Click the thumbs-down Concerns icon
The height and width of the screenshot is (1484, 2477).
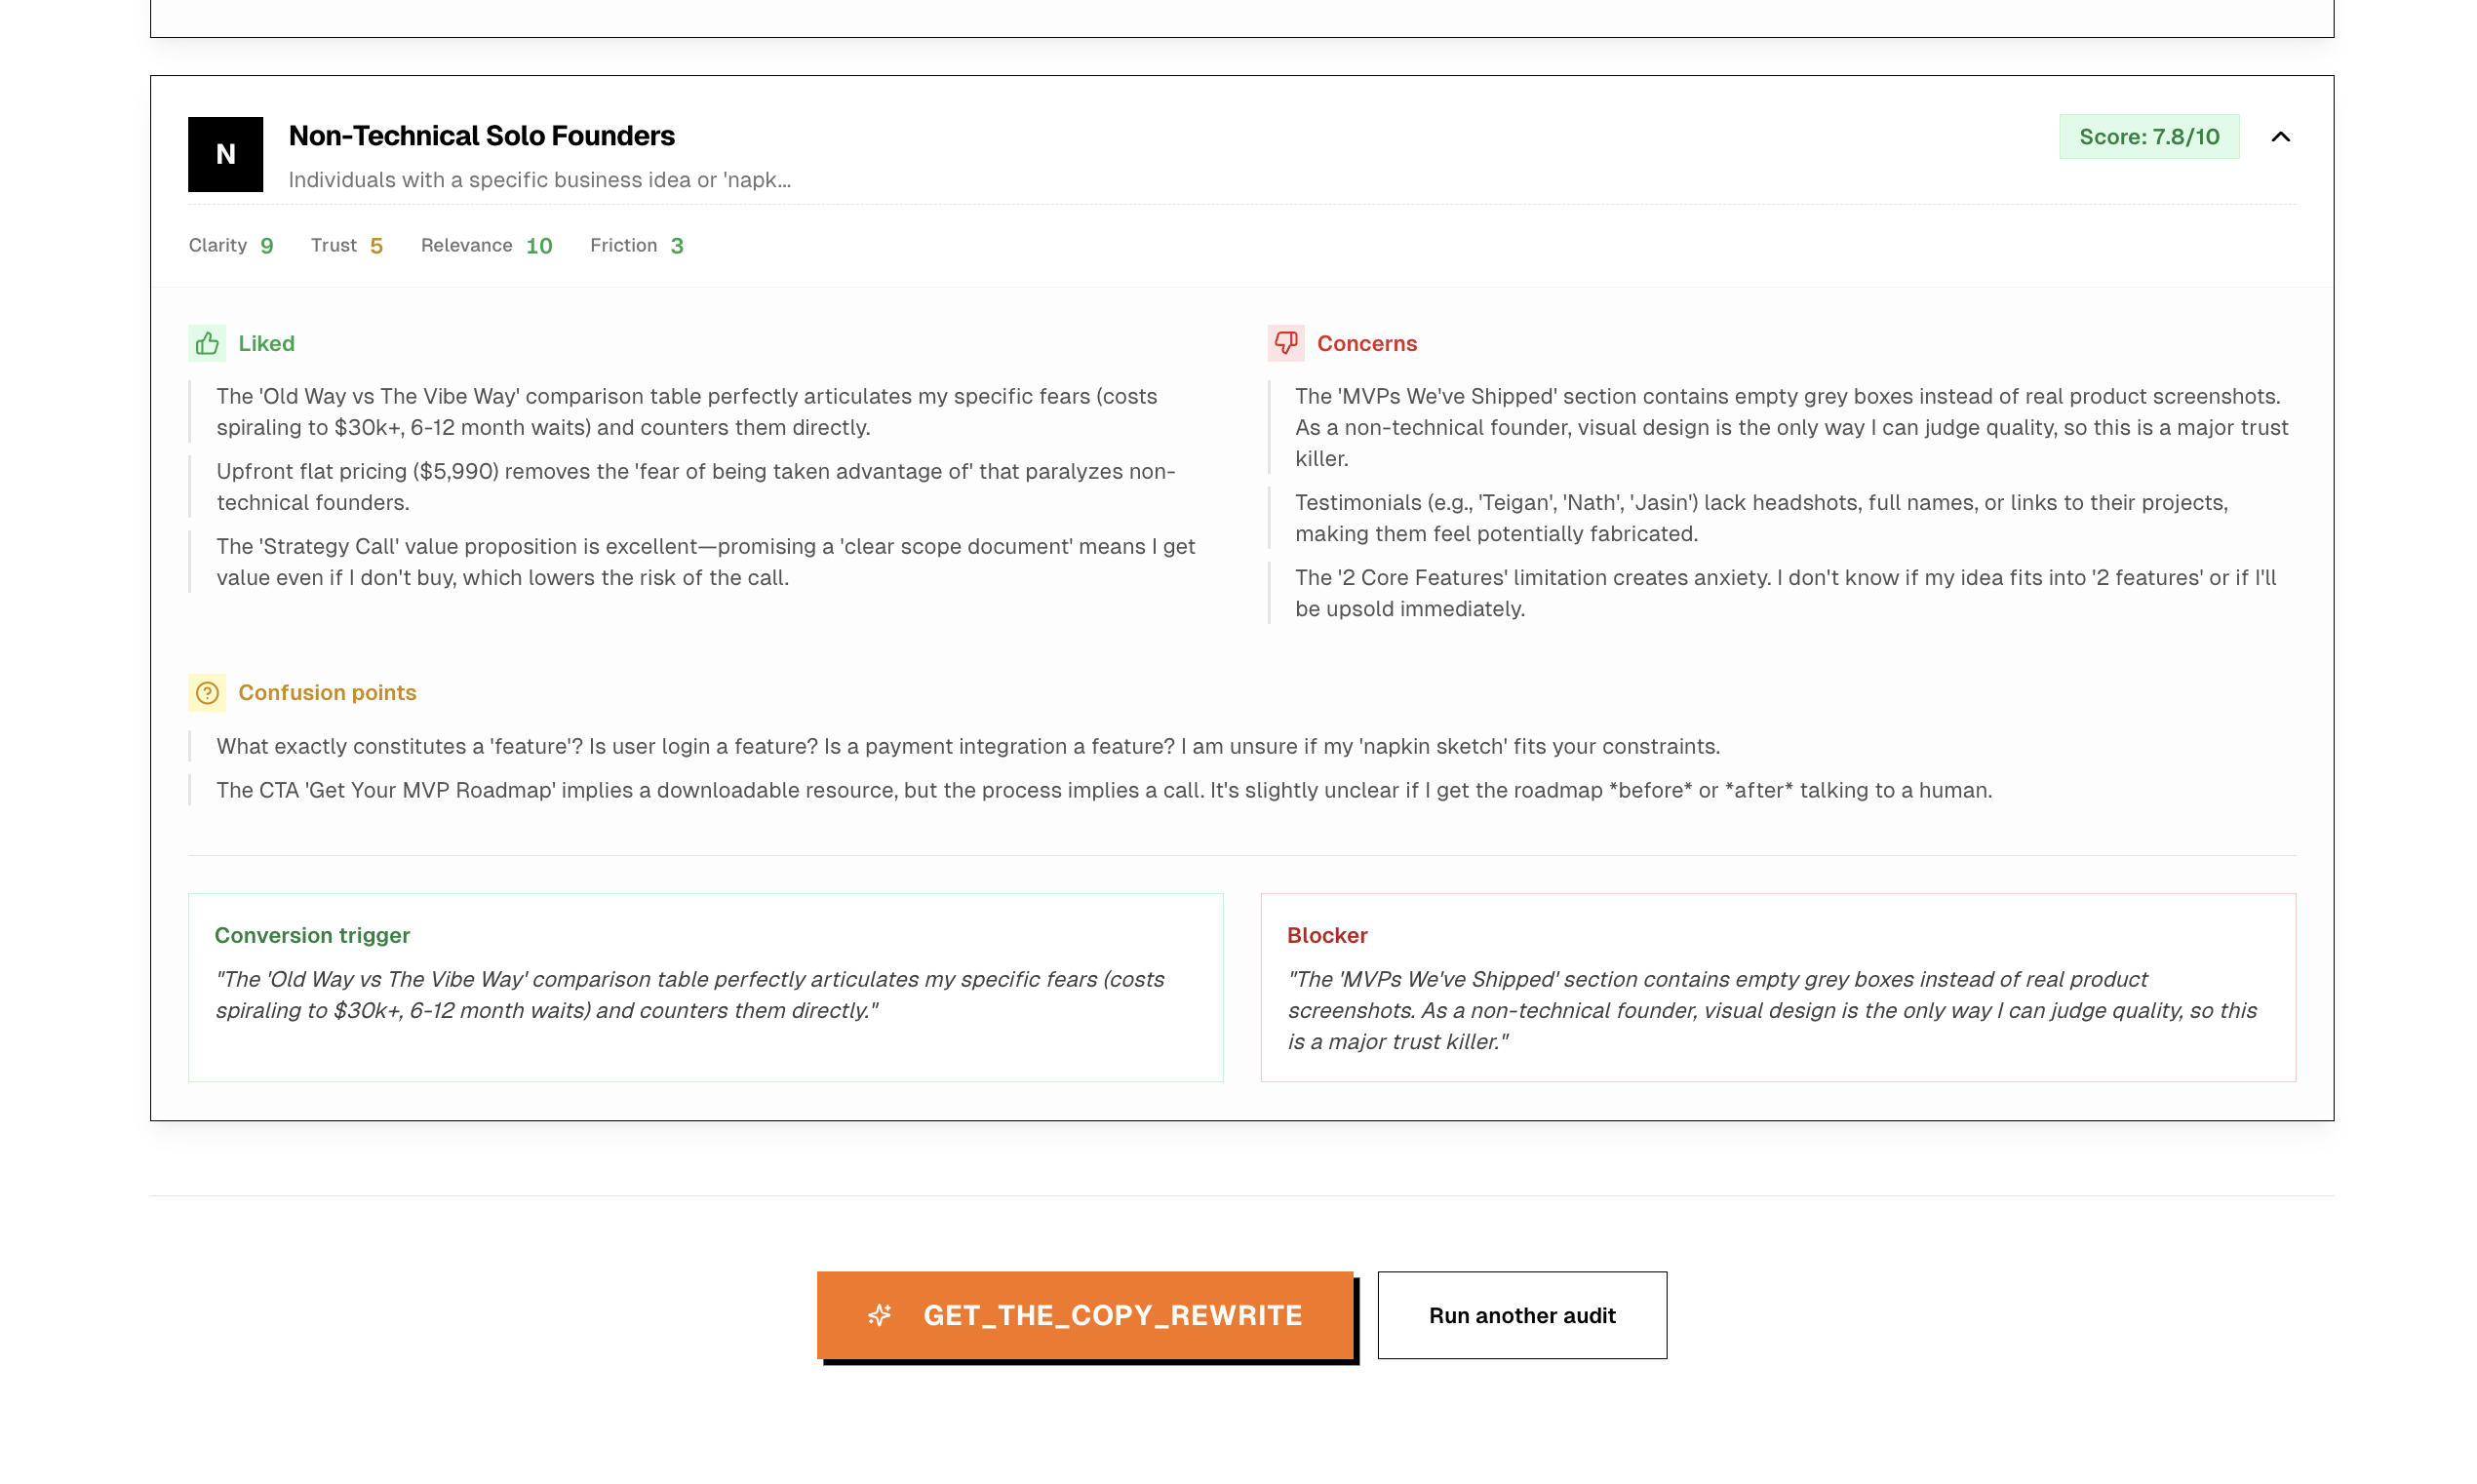pos(1285,343)
